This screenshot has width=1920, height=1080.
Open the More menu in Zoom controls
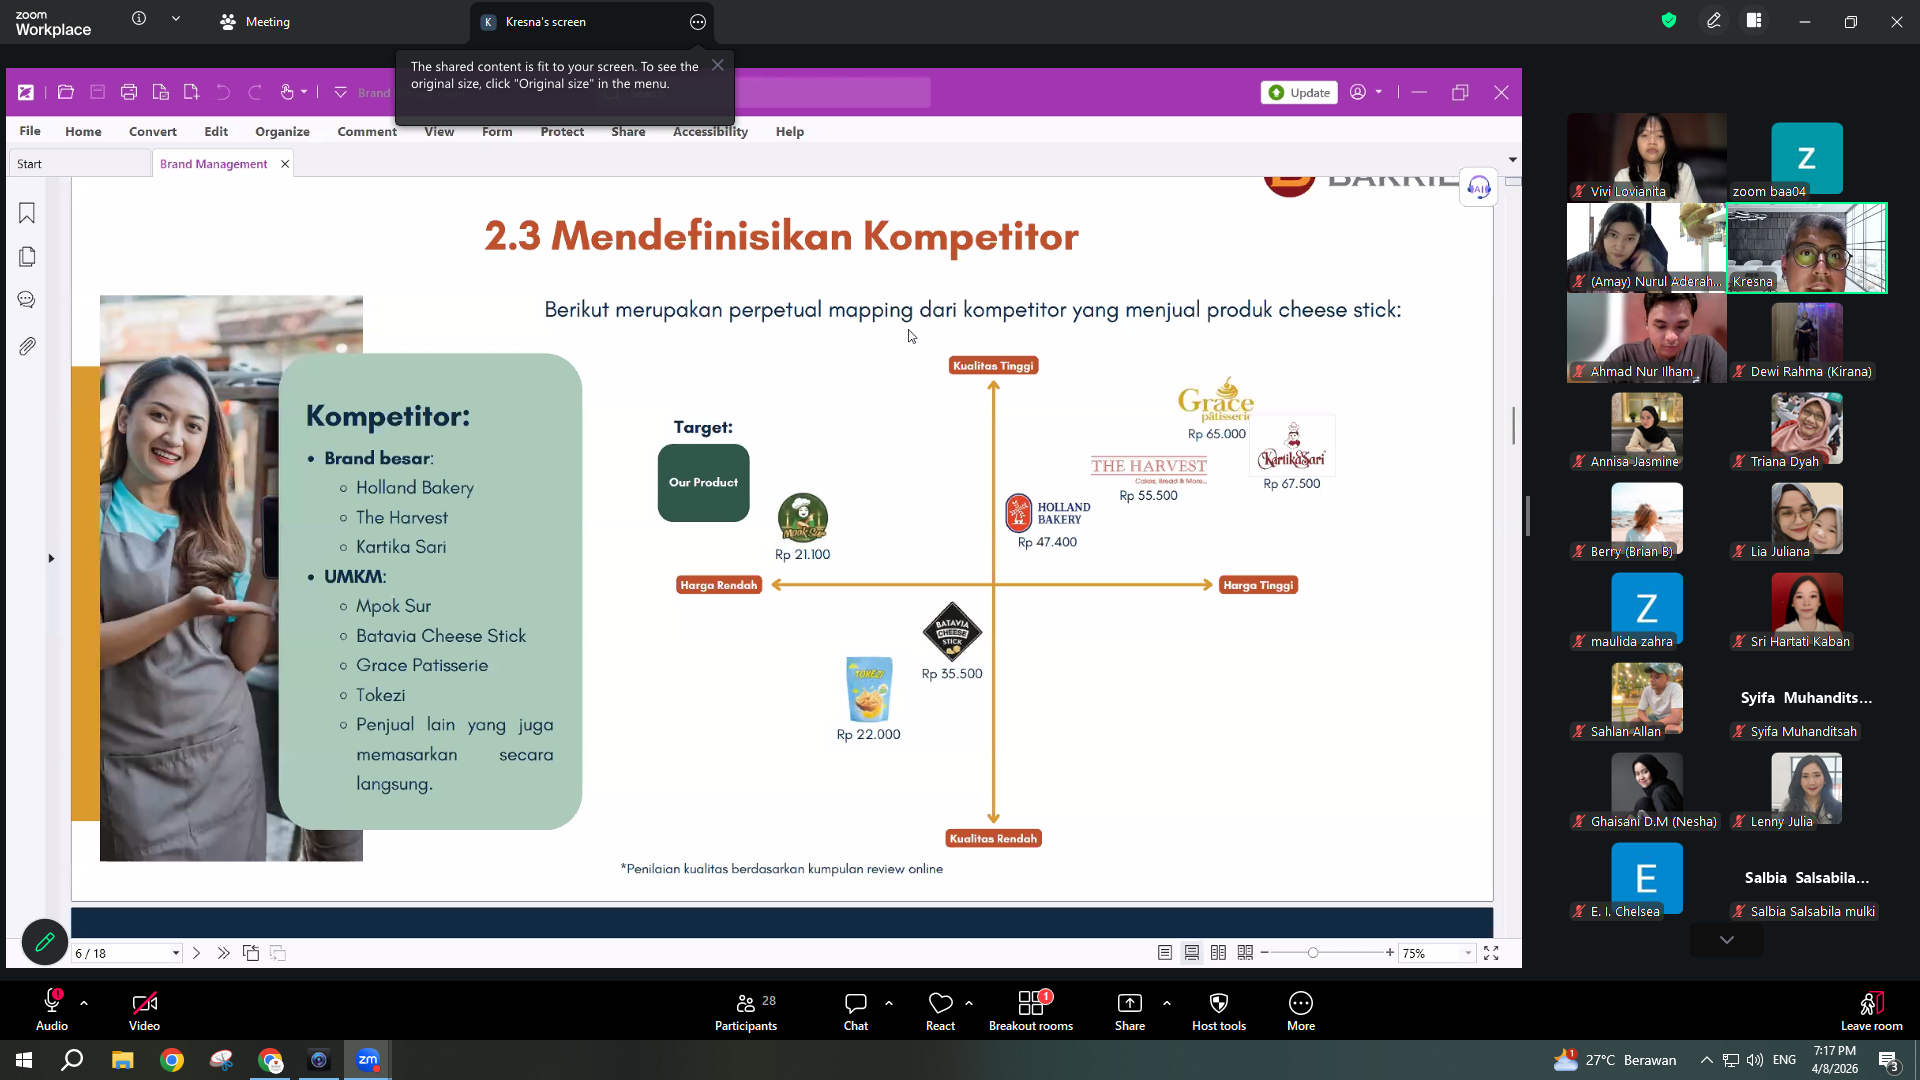(x=1301, y=1011)
